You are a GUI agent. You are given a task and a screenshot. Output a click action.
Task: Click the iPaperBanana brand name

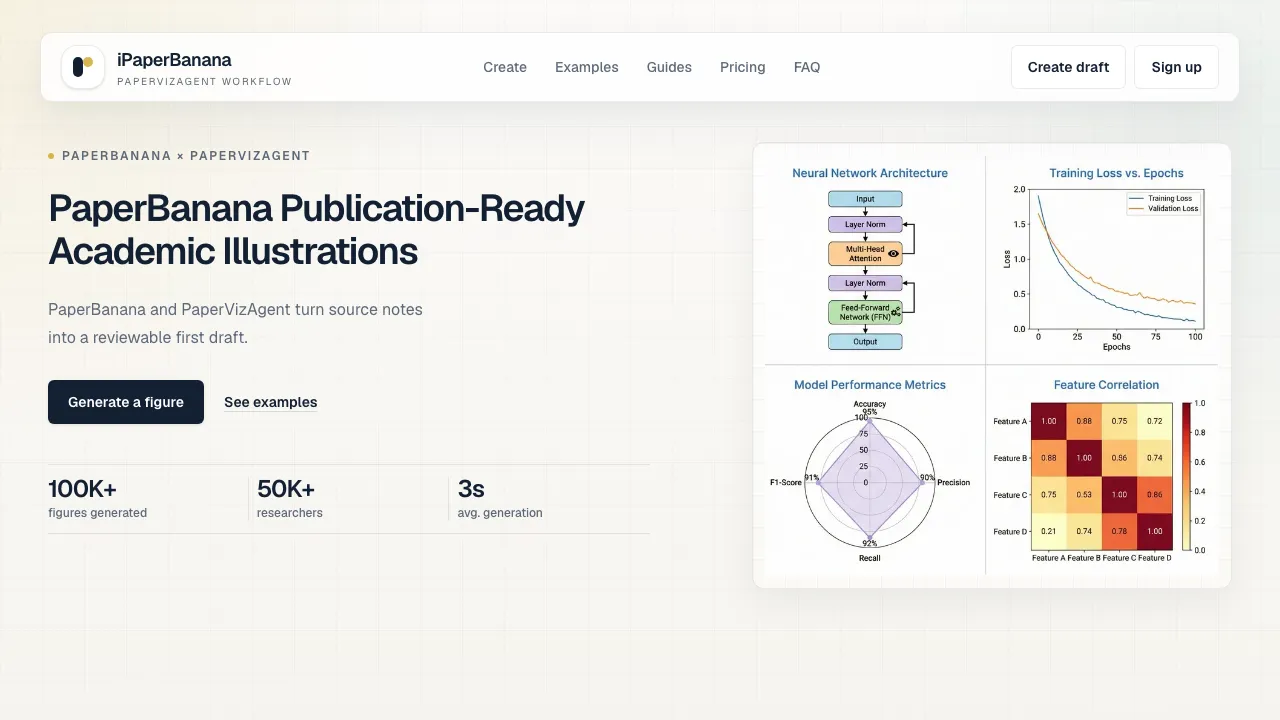tap(174, 60)
